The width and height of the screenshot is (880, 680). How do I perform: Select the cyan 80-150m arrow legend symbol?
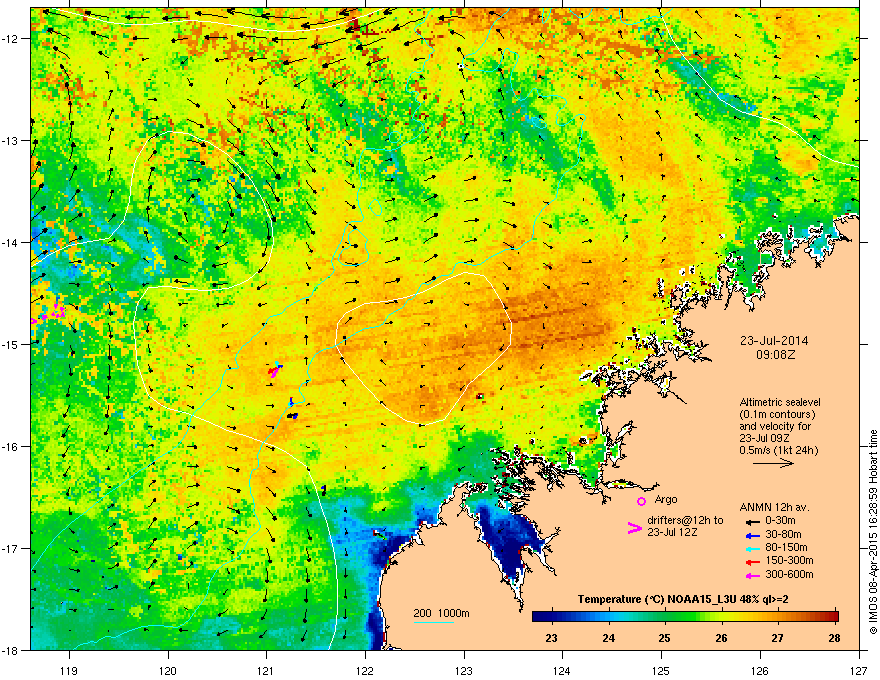point(752,548)
